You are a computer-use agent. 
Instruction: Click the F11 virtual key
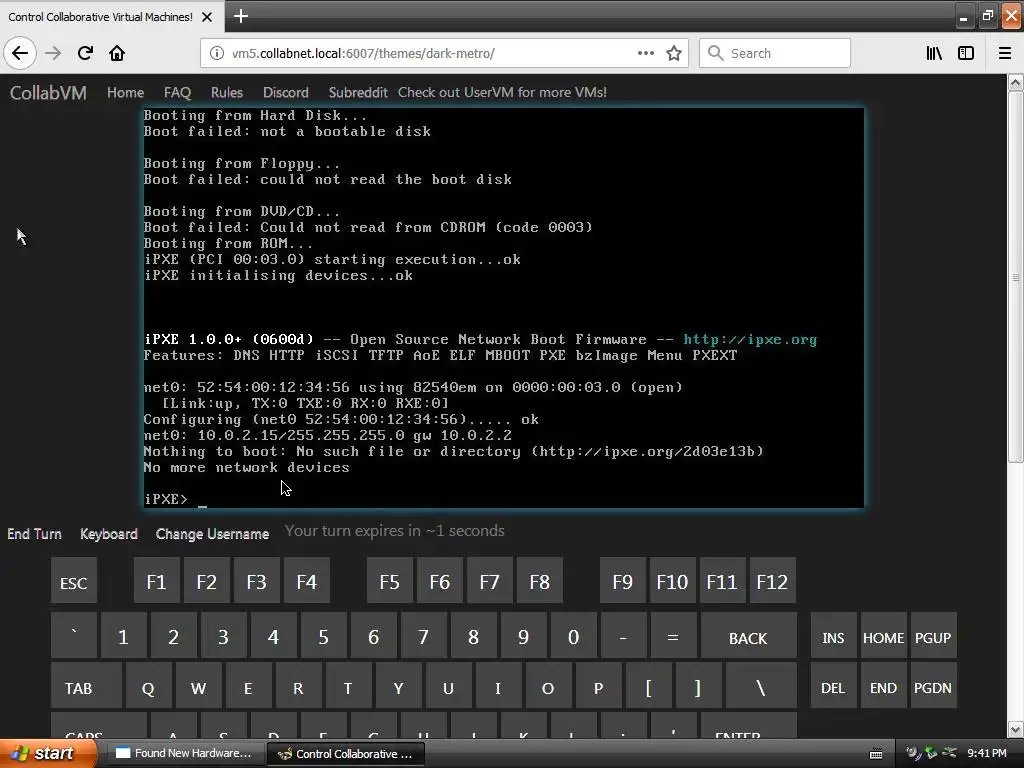click(722, 581)
